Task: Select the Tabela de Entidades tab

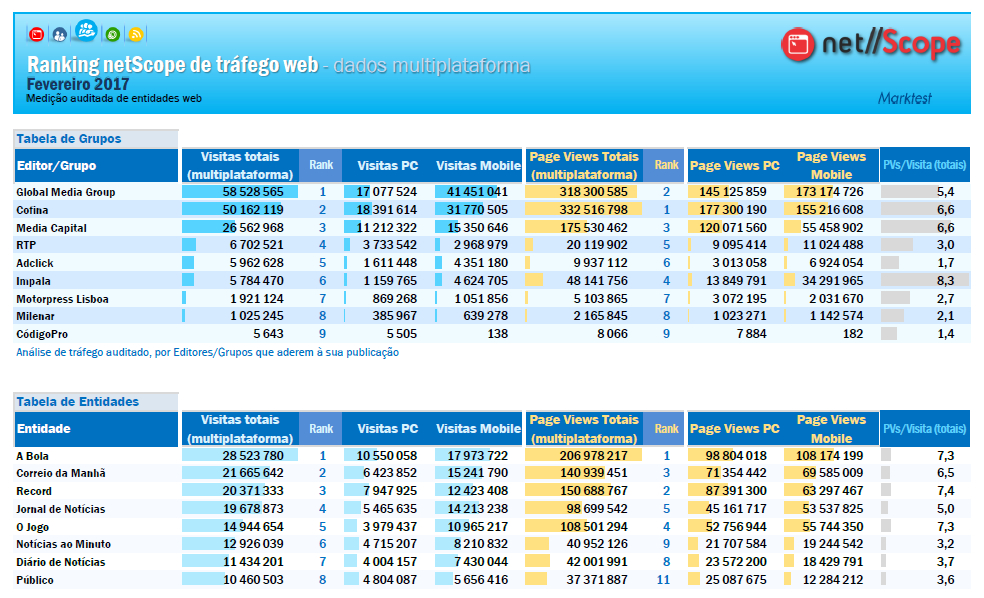Action: tap(77, 402)
